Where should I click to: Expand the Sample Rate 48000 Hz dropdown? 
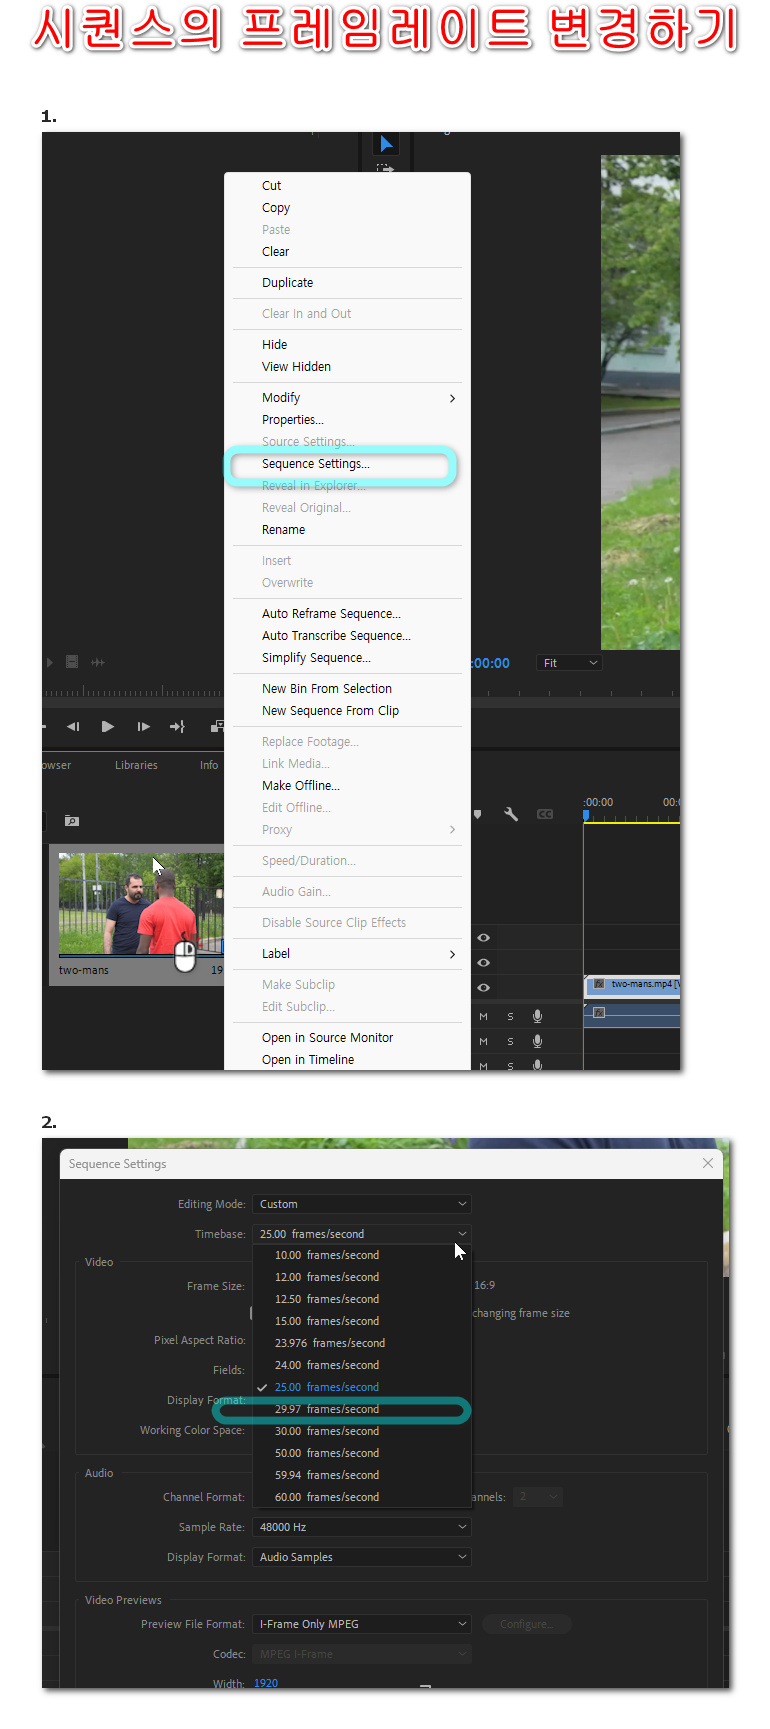pos(361,1527)
